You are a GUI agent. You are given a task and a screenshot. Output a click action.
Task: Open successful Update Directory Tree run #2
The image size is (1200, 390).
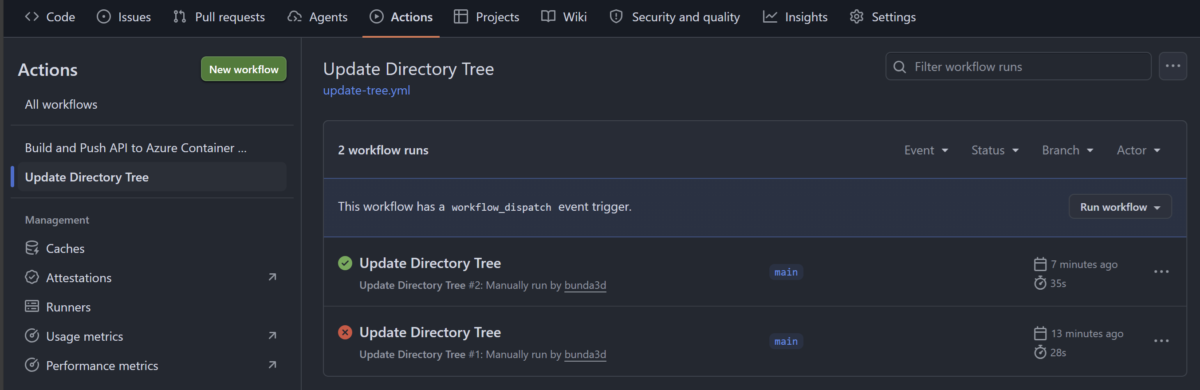(x=430, y=263)
